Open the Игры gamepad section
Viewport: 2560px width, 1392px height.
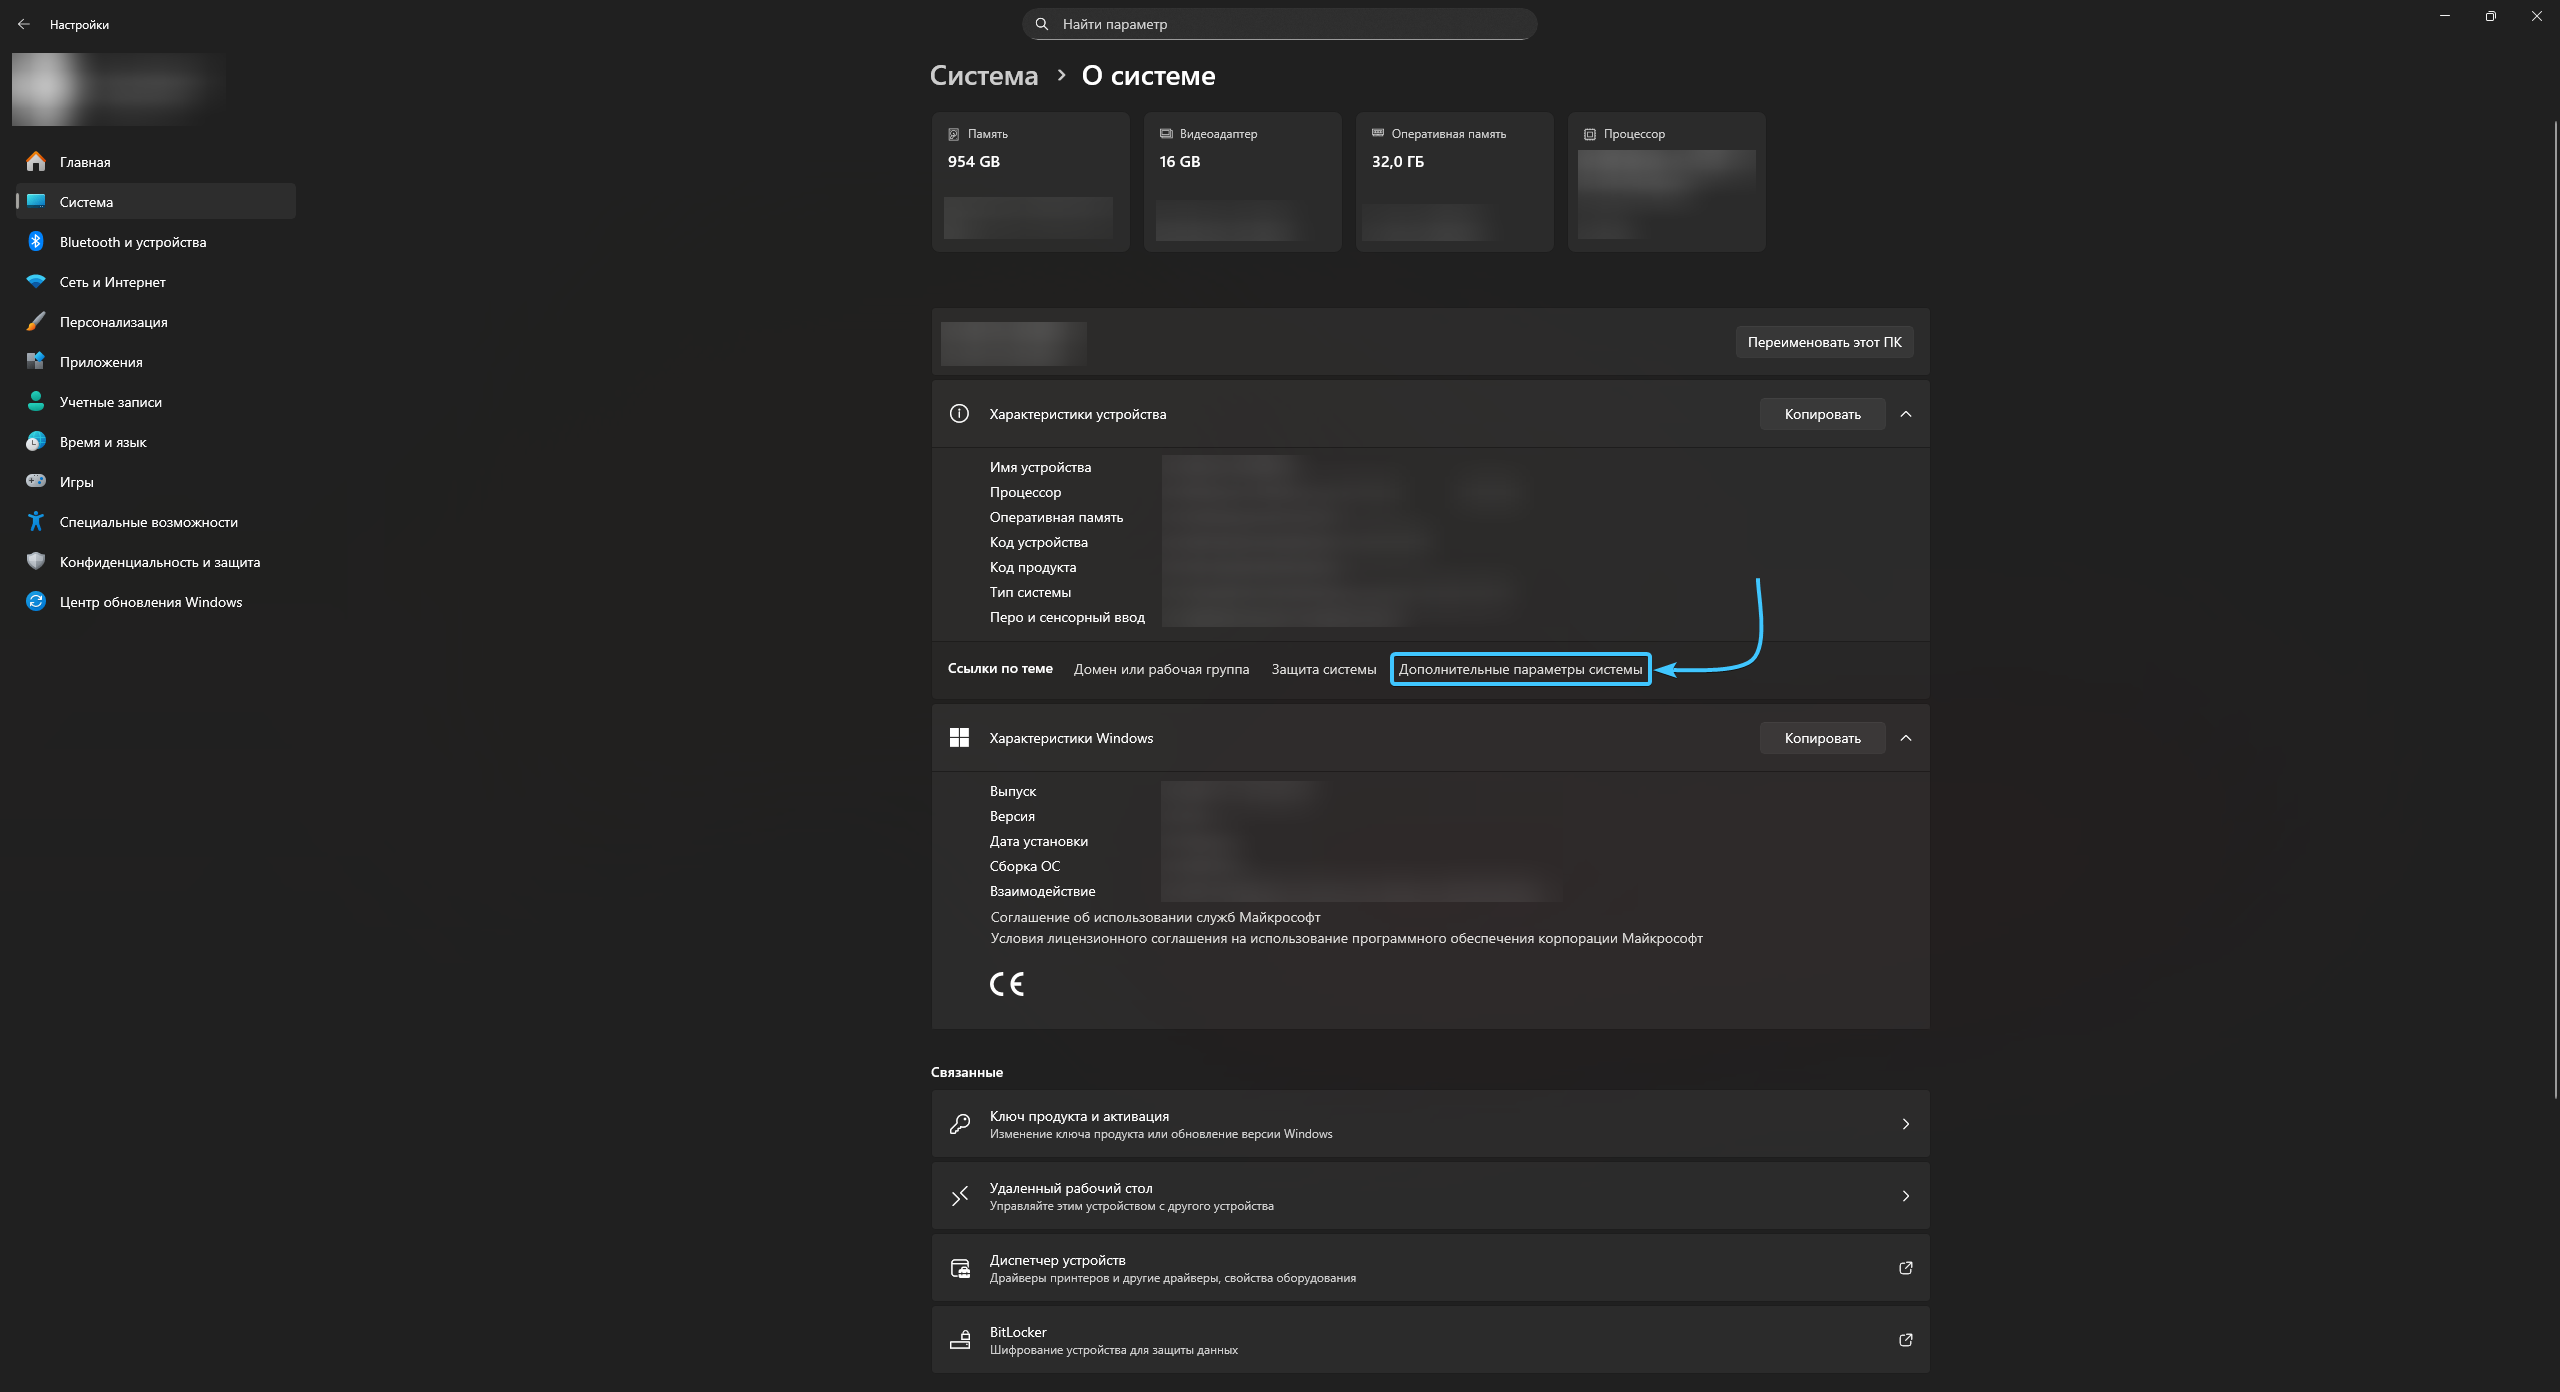coord(76,482)
